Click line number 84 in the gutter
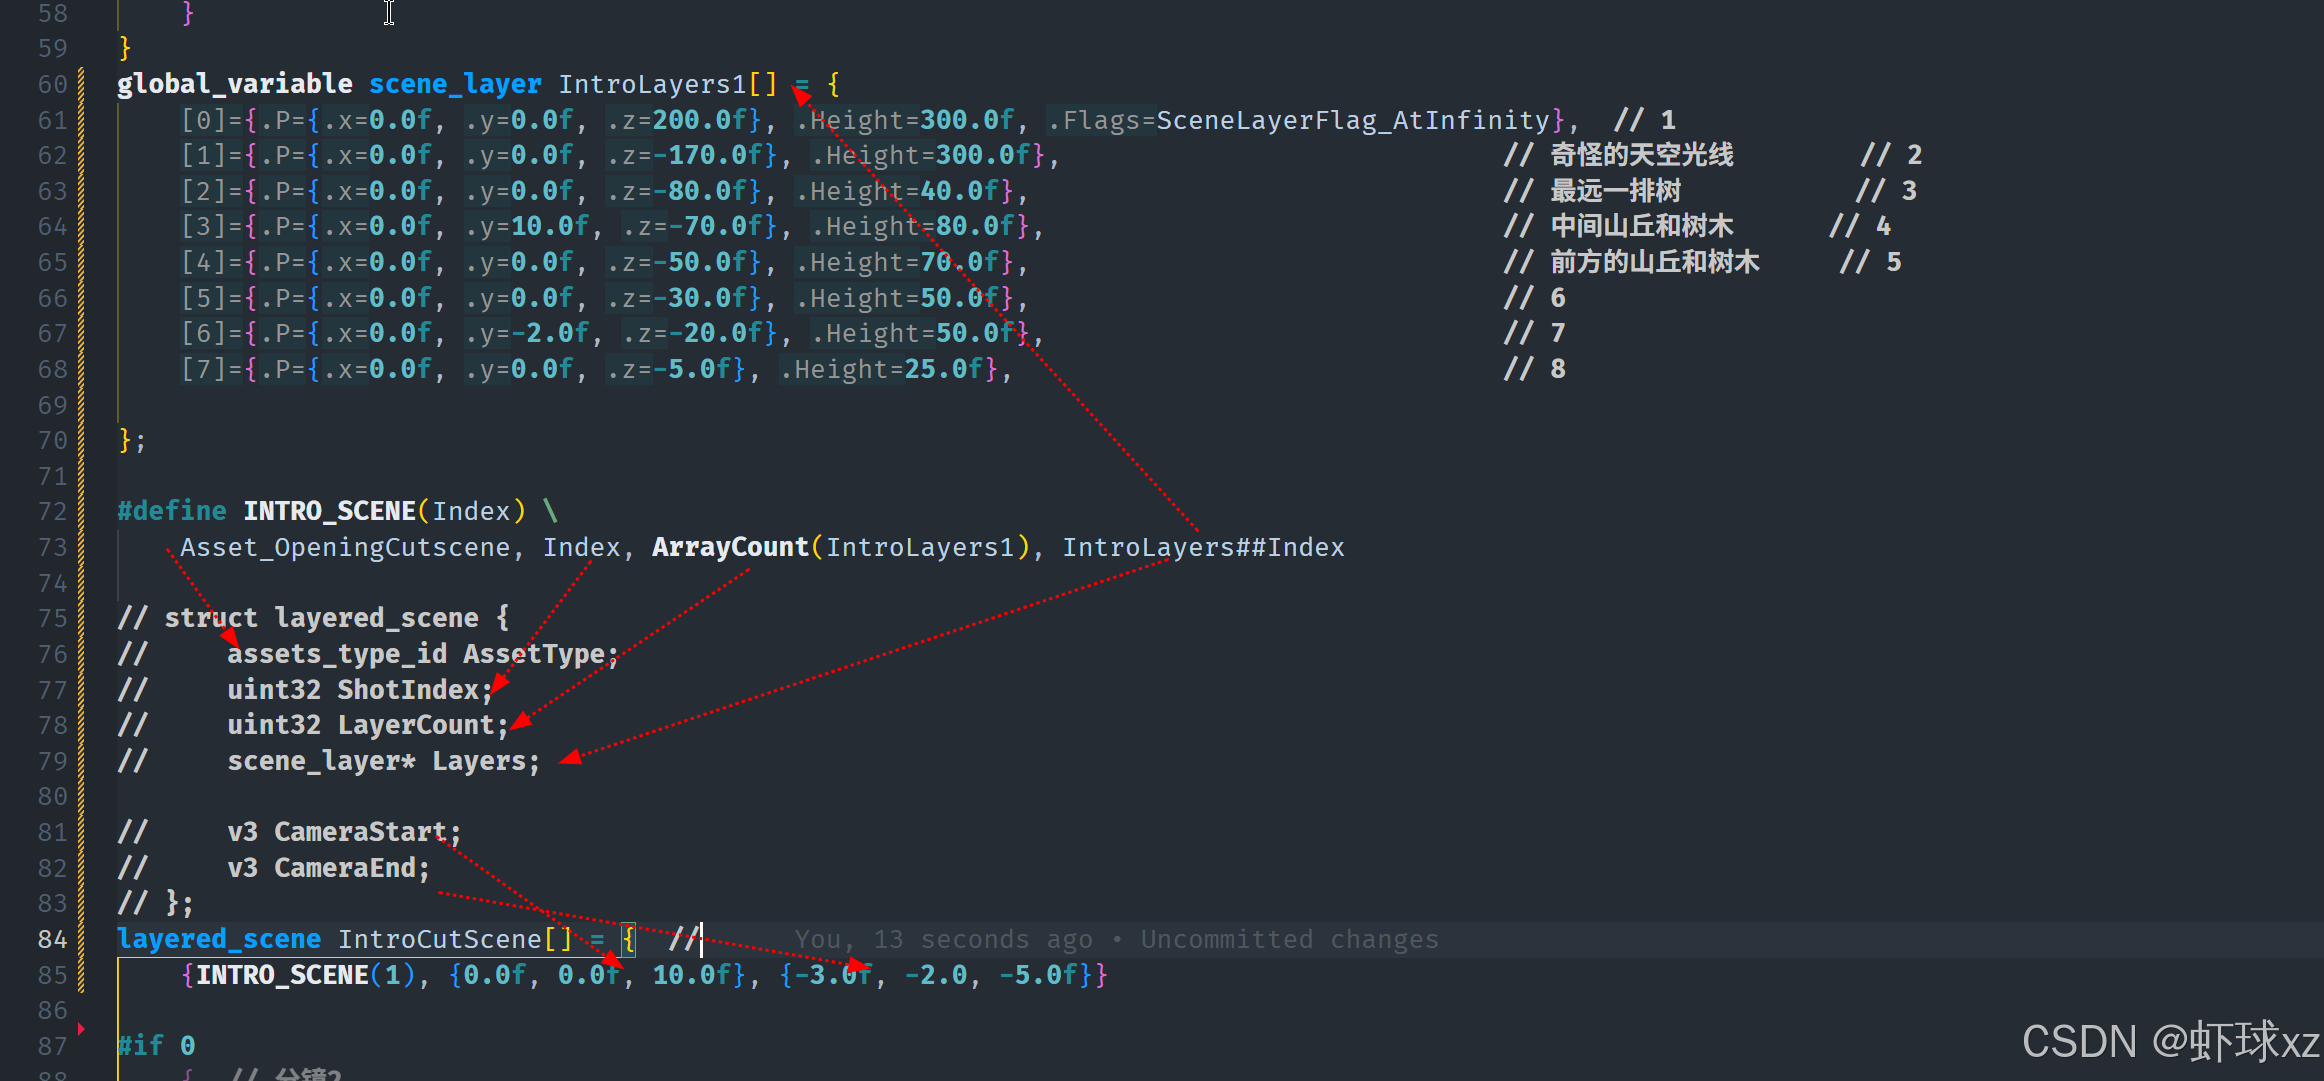Image resolution: width=2324 pixels, height=1081 pixels. pos(52,939)
